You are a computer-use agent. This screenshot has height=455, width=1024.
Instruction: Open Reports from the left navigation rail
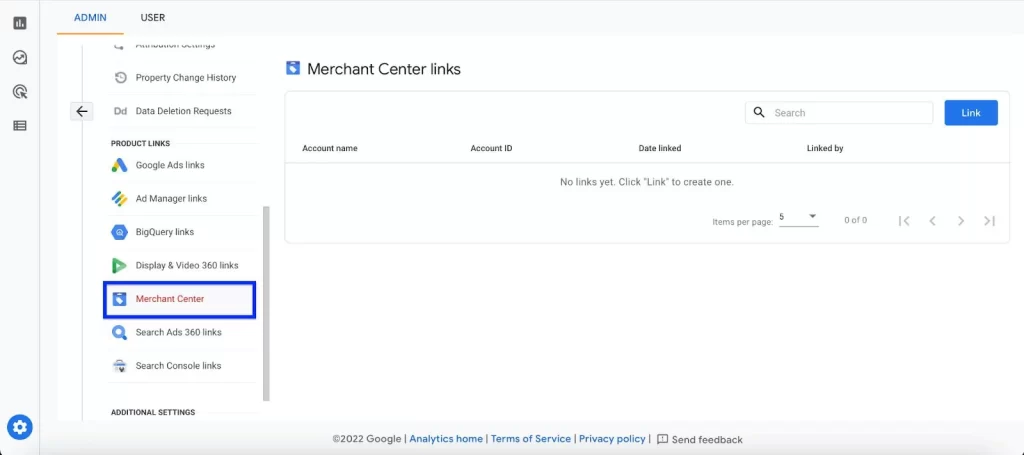[x=20, y=24]
